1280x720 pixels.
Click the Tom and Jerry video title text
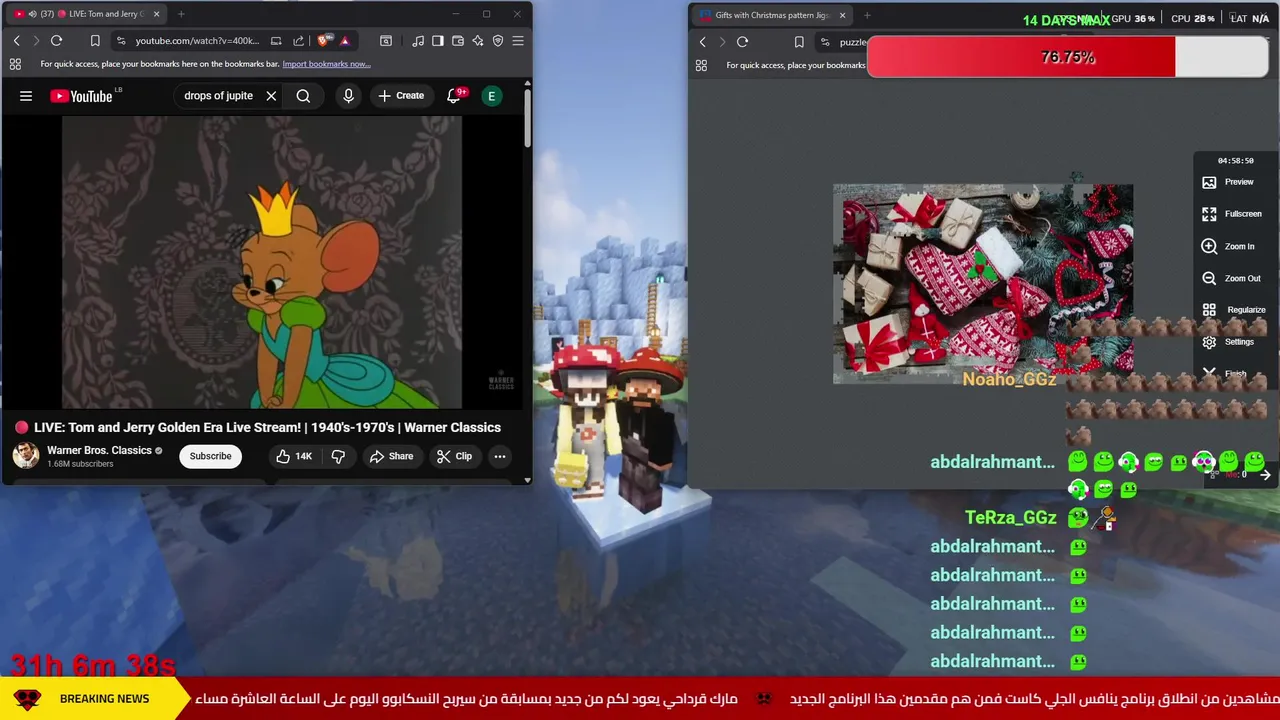pos(267,427)
